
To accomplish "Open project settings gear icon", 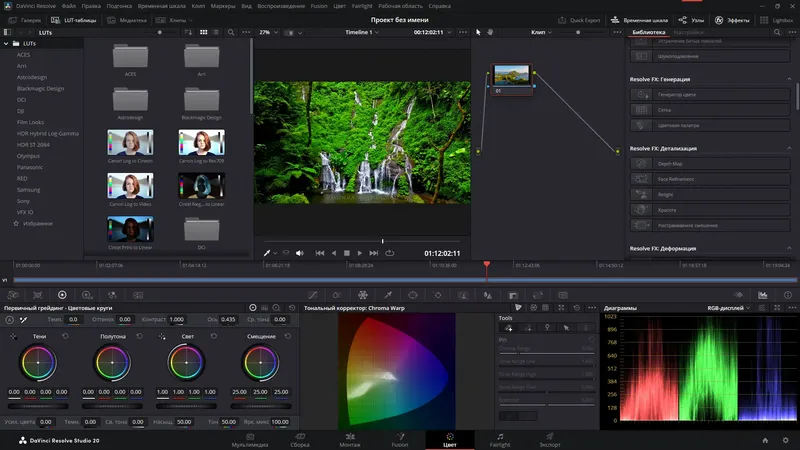I will click(786, 439).
